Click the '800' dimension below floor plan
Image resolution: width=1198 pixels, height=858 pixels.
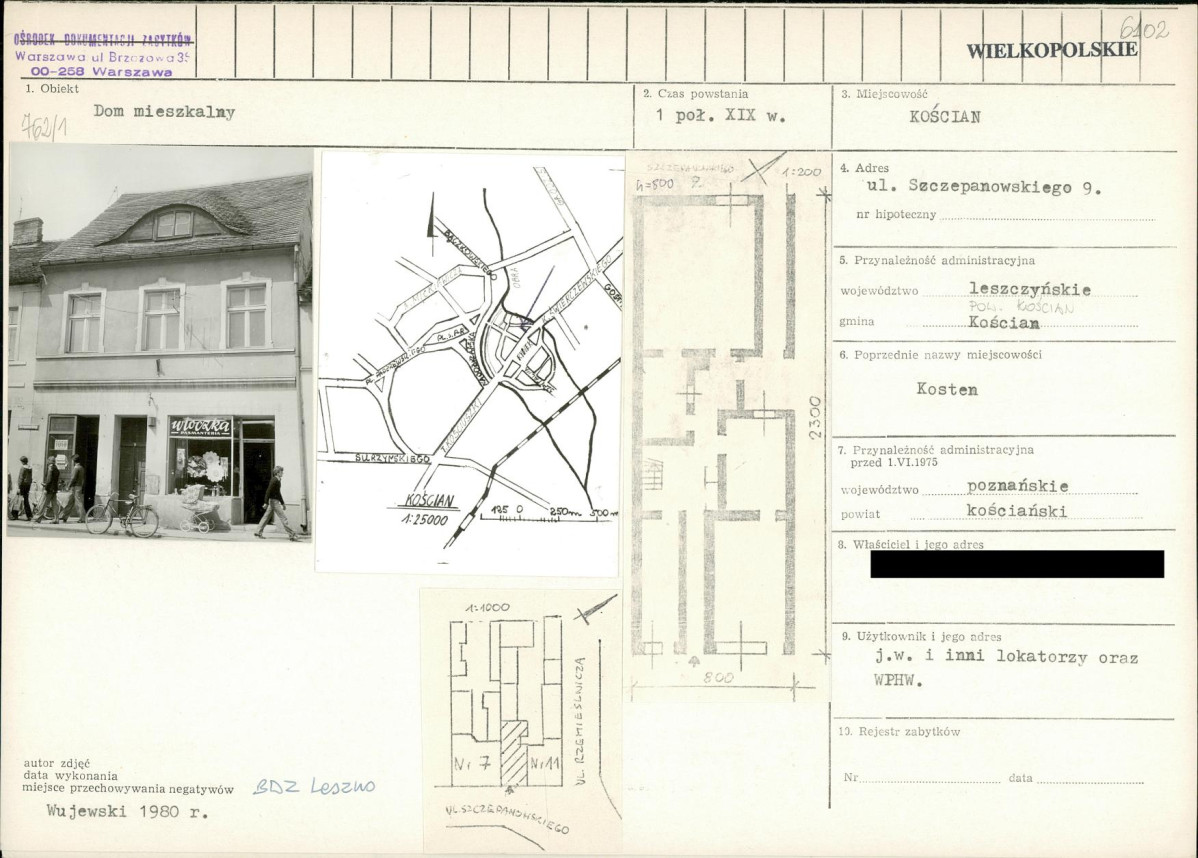click(717, 678)
